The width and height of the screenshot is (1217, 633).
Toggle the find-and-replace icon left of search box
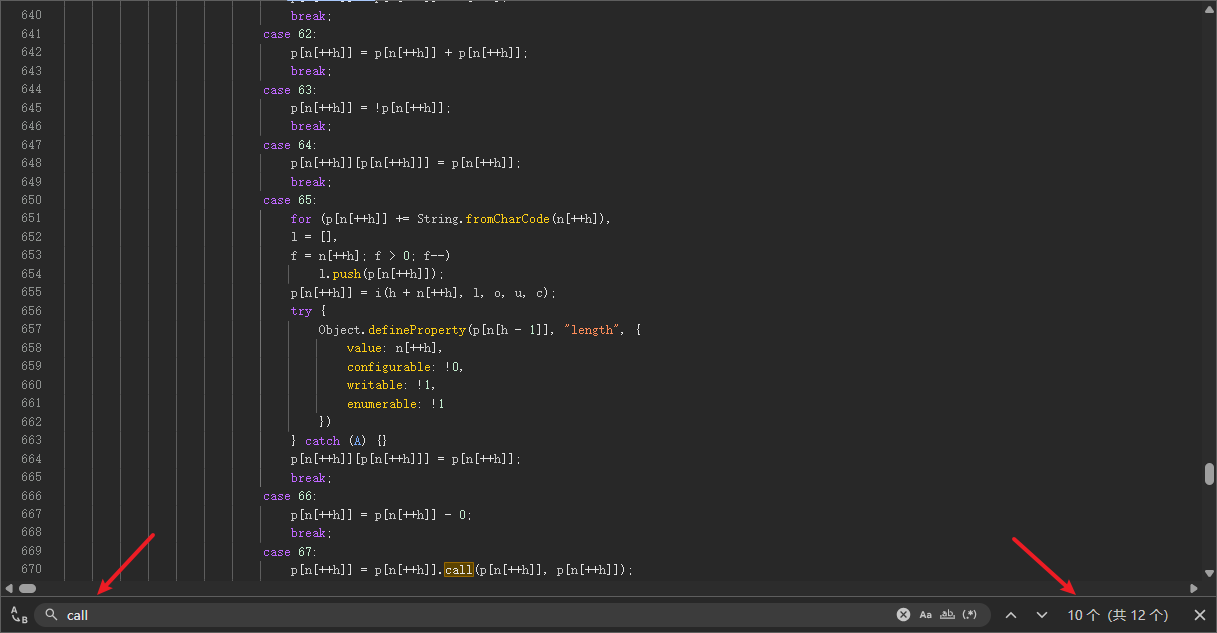[19, 615]
